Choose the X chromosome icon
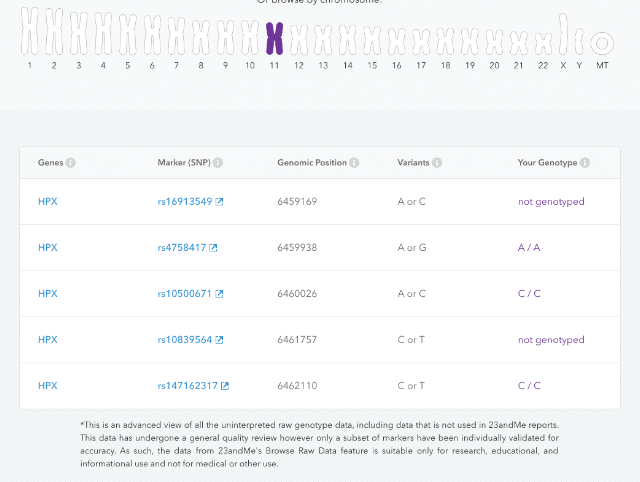 tap(563, 34)
